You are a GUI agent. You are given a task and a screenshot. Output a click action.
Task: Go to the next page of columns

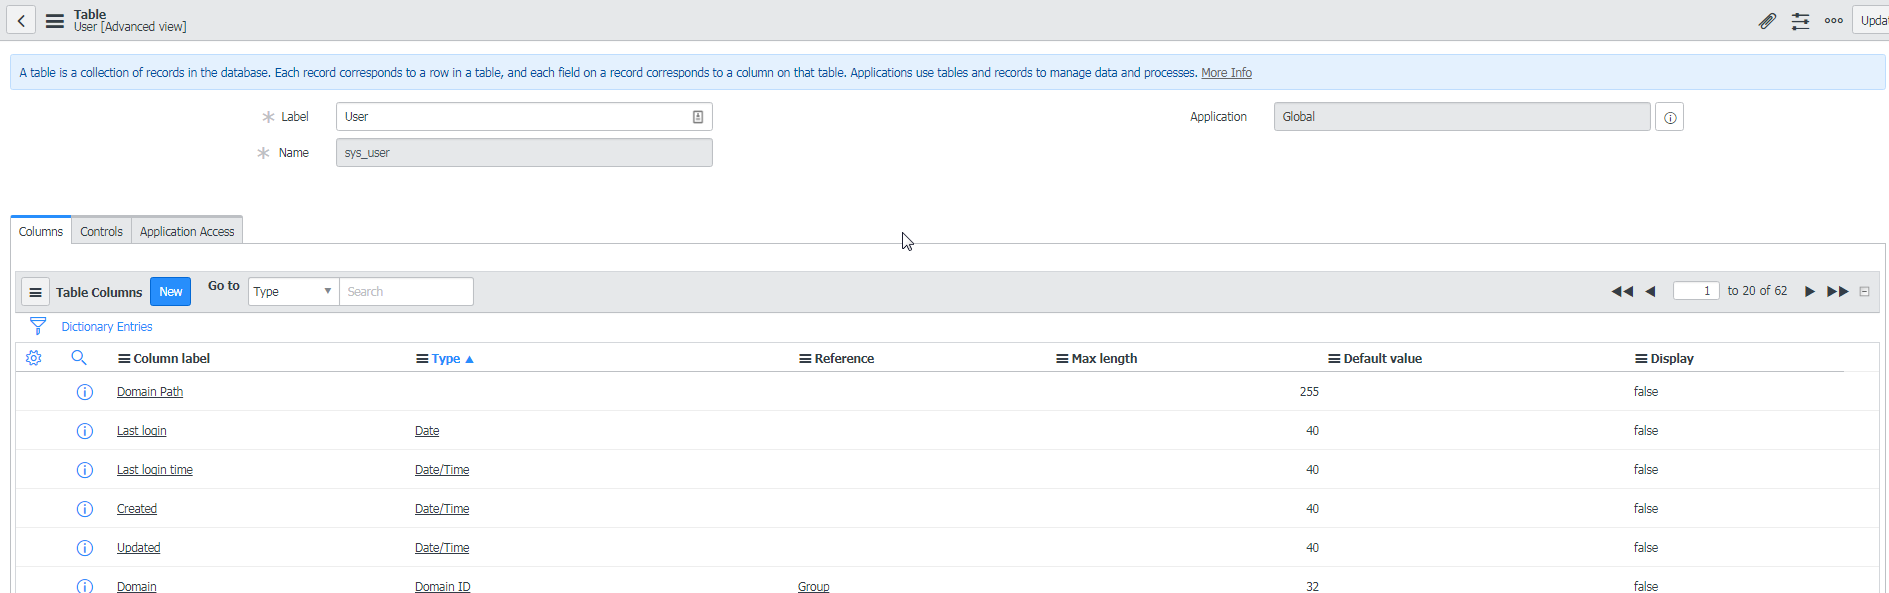(x=1809, y=292)
